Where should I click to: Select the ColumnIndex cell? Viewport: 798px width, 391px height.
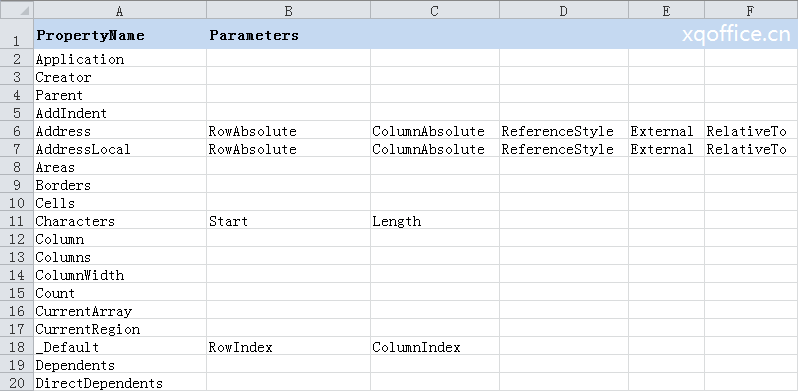coord(435,347)
